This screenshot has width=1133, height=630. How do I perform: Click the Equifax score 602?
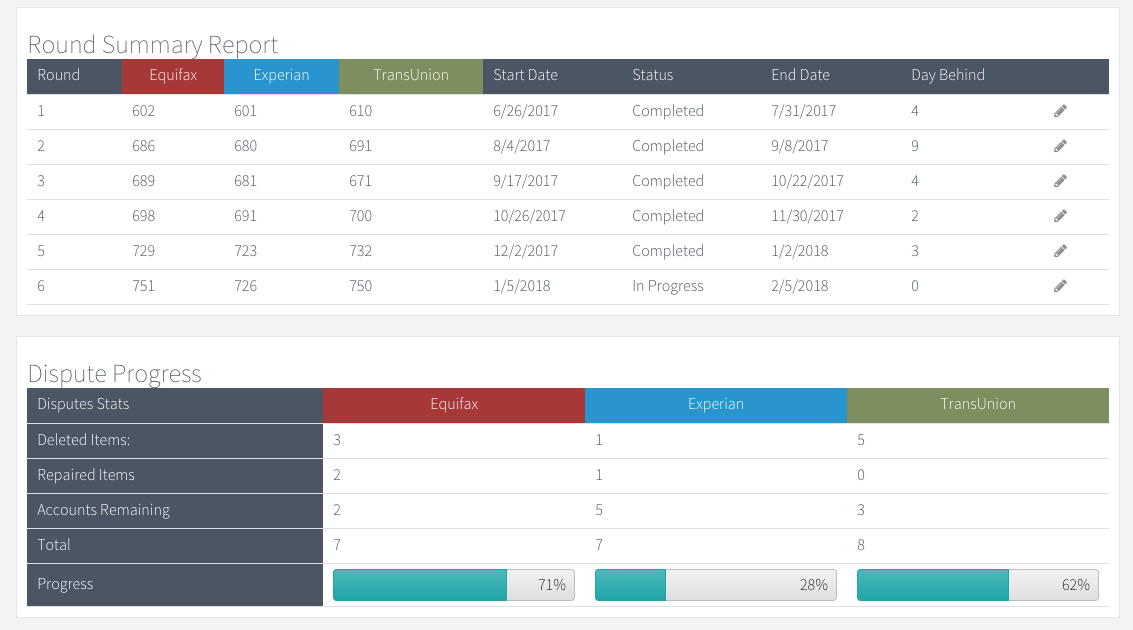(143, 111)
